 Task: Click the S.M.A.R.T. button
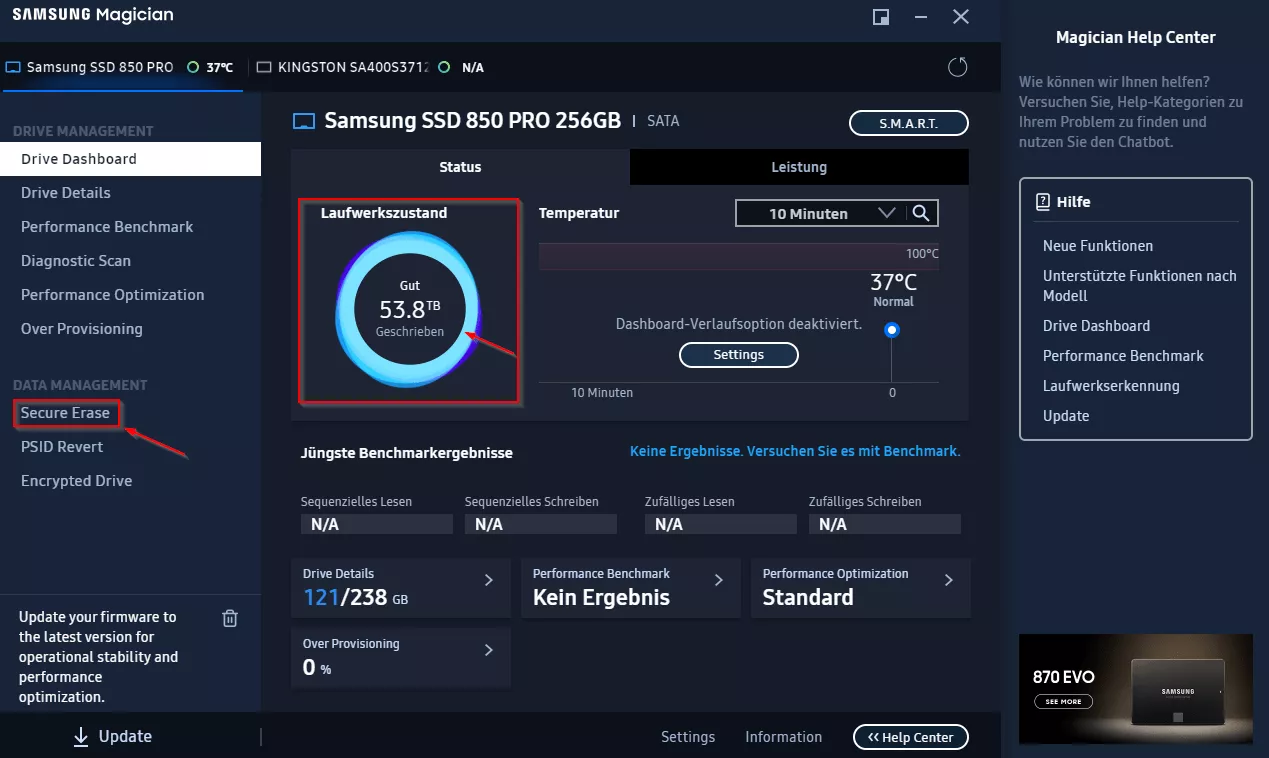click(909, 123)
